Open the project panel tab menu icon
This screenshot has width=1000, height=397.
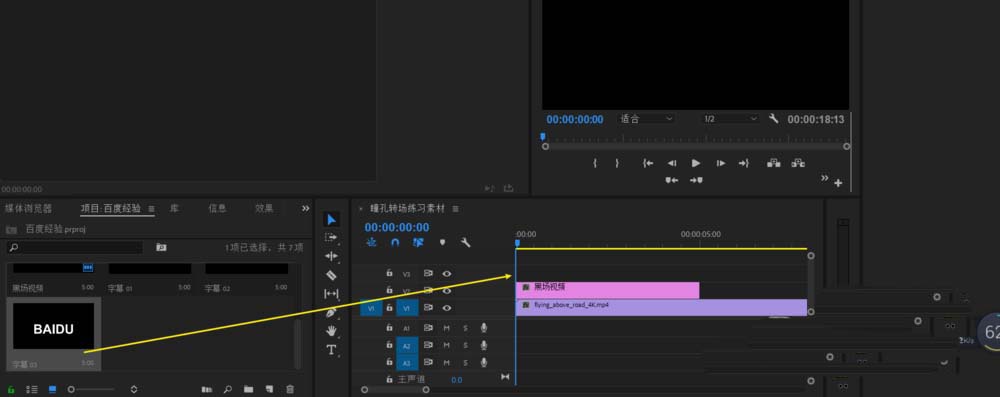coord(151,209)
